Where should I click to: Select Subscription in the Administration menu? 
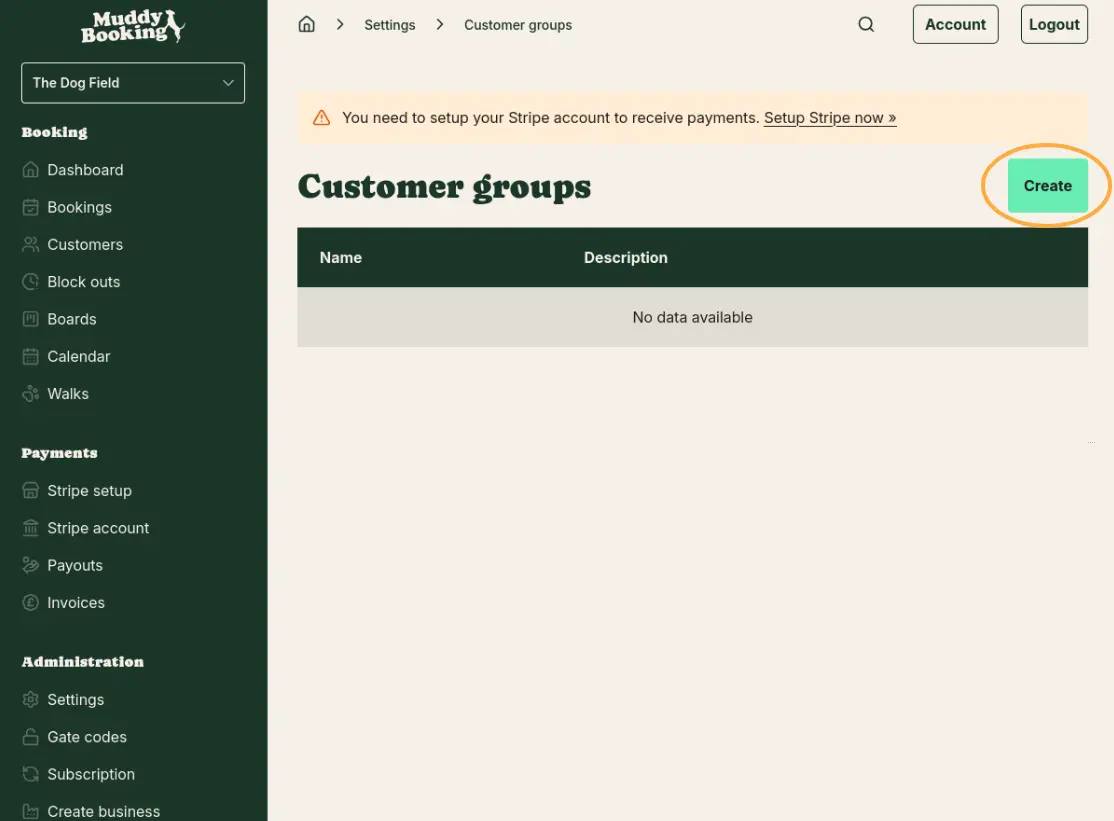pos(91,774)
